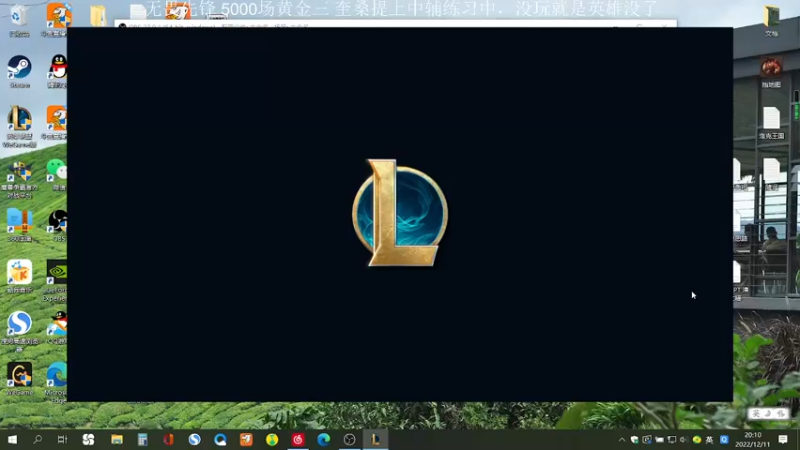Open the Windows Start menu

click(12, 439)
